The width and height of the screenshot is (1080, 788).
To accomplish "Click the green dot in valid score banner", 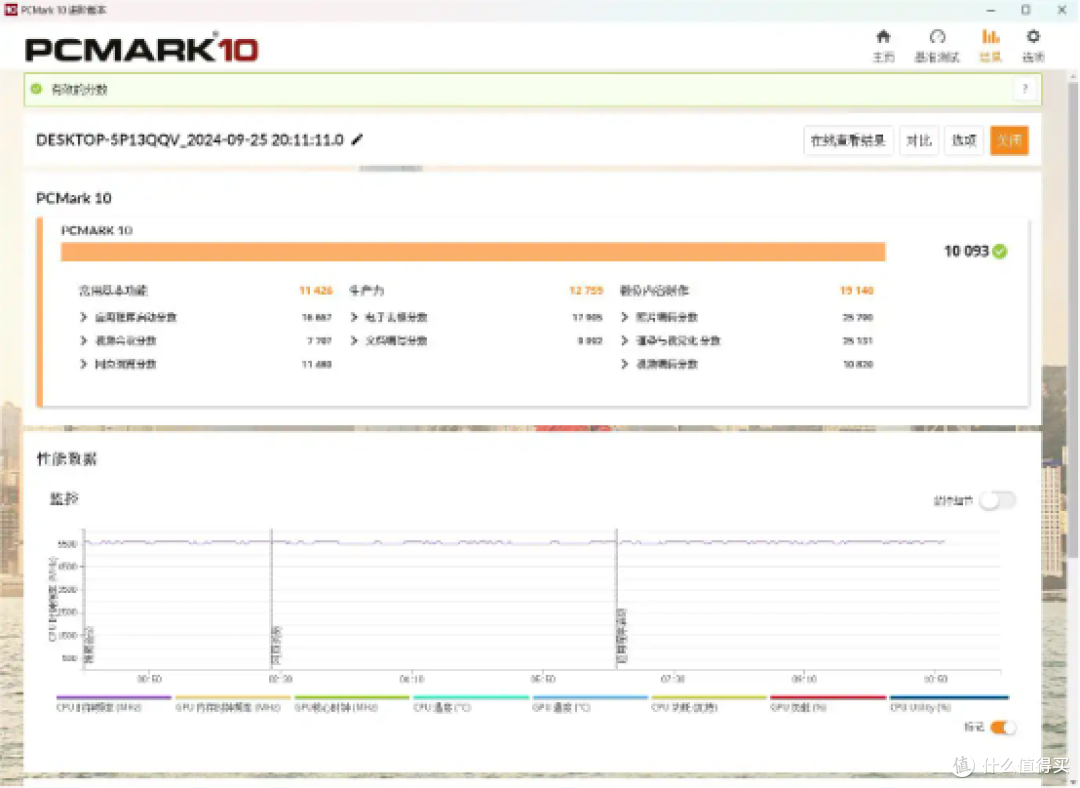I will 37,89.
